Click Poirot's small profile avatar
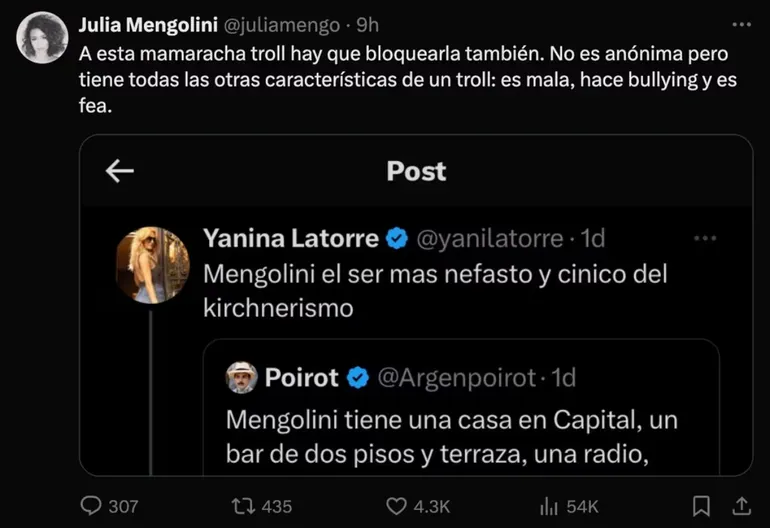This screenshot has height=528, width=770. coord(241,377)
